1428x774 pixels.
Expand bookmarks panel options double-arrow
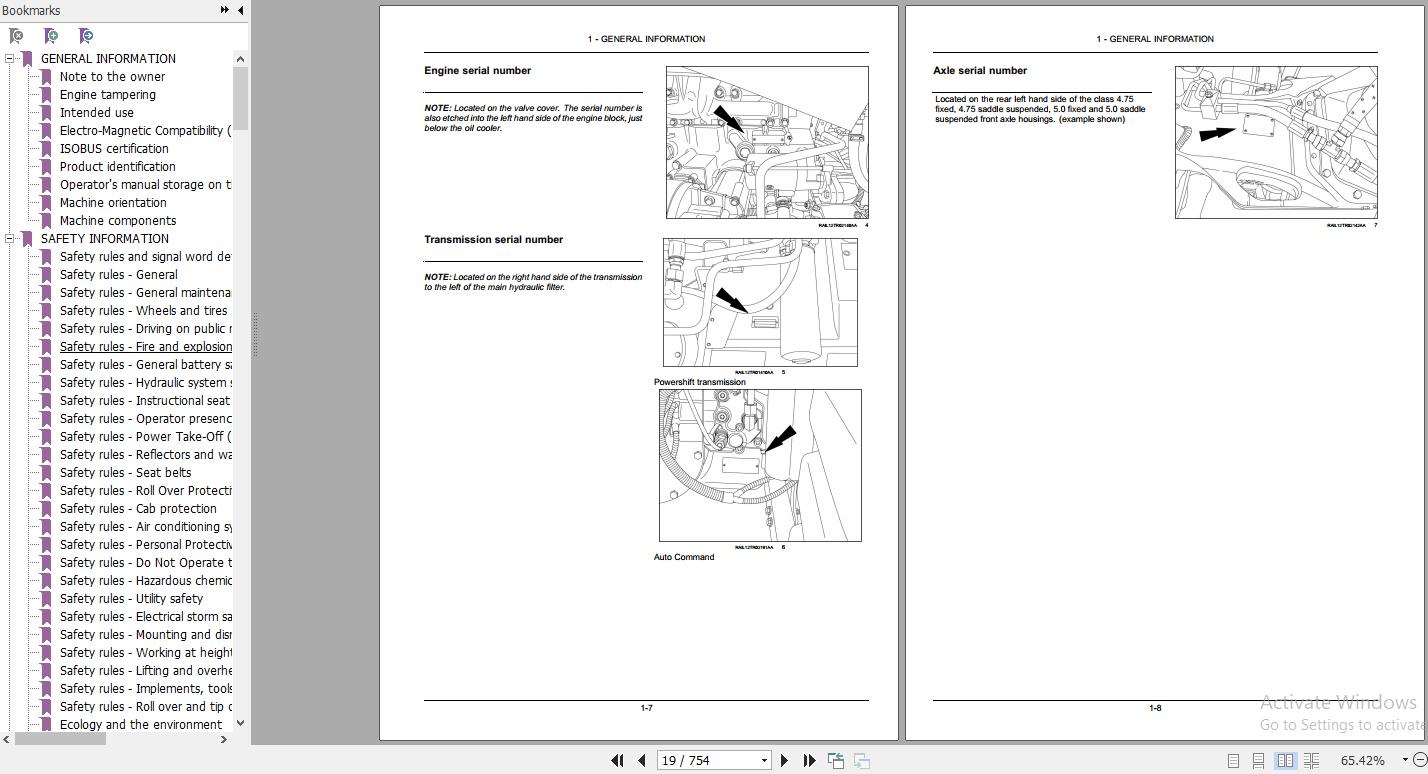pos(225,10)
